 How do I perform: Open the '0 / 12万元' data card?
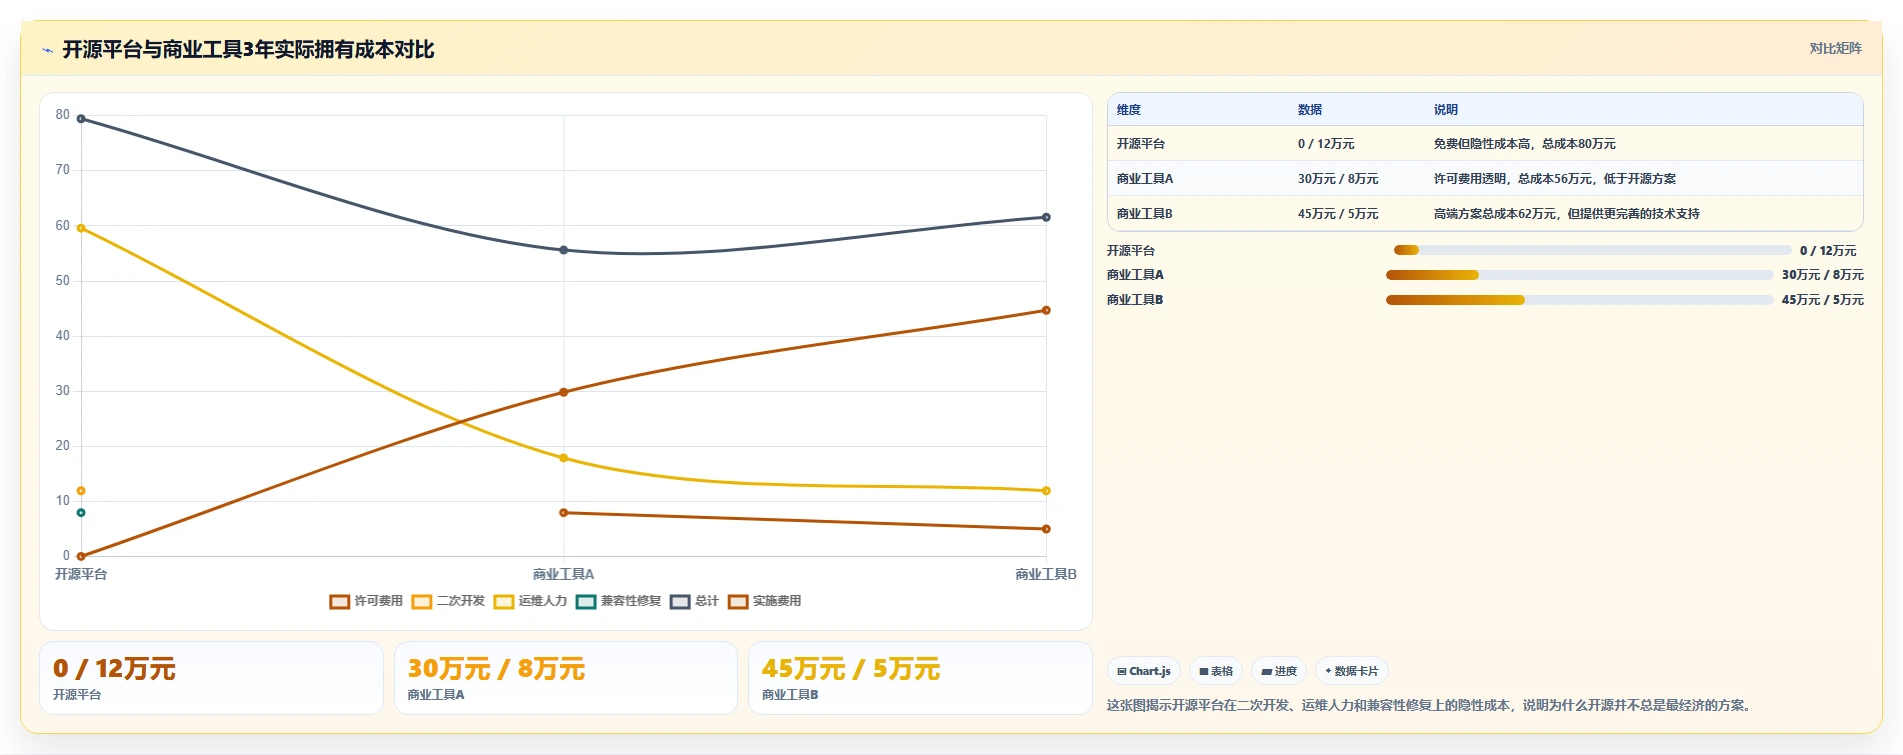[x=211, y=678]
